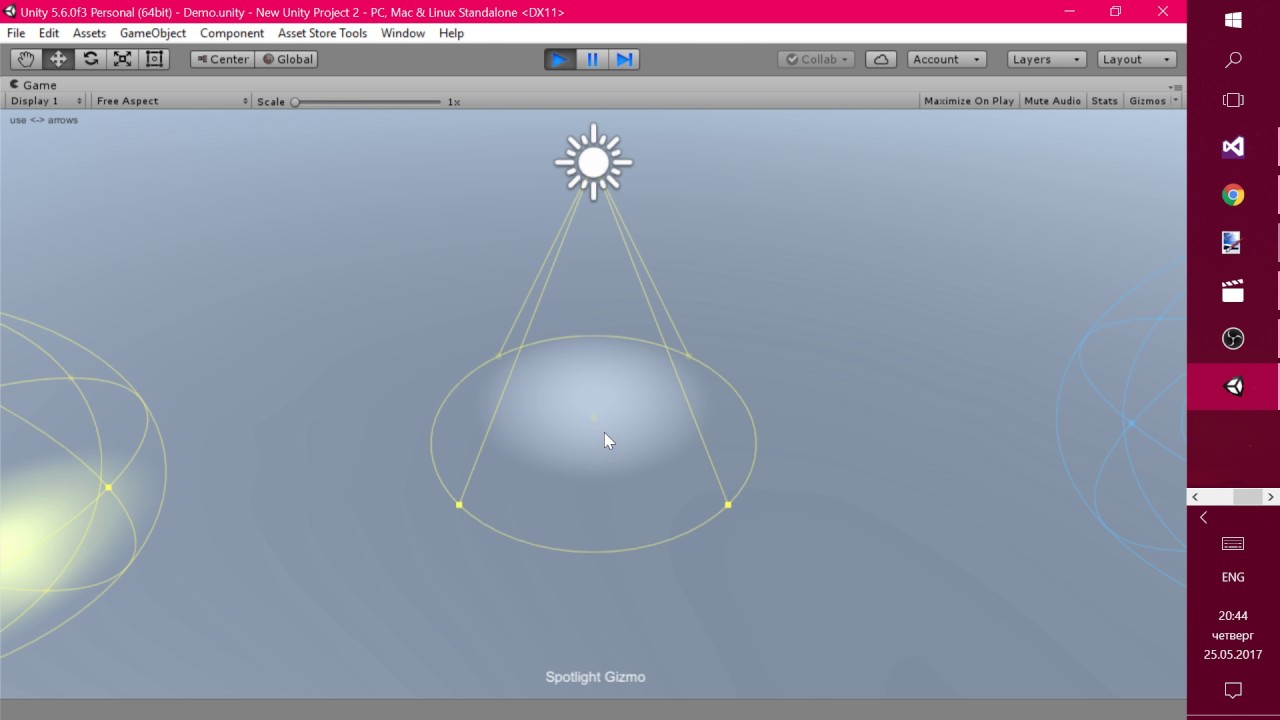Image resolution: width=1280 pixels, height=720 pixels.
Task: Open the touch keyboard icon
Action: point(1233,544)
